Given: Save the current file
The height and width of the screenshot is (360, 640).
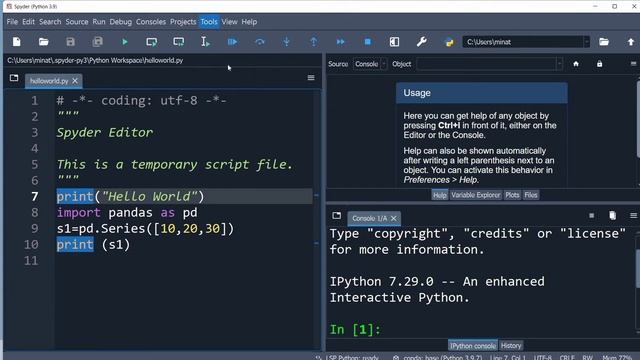Looking at the screenshot, I should (x=71, y=42).
